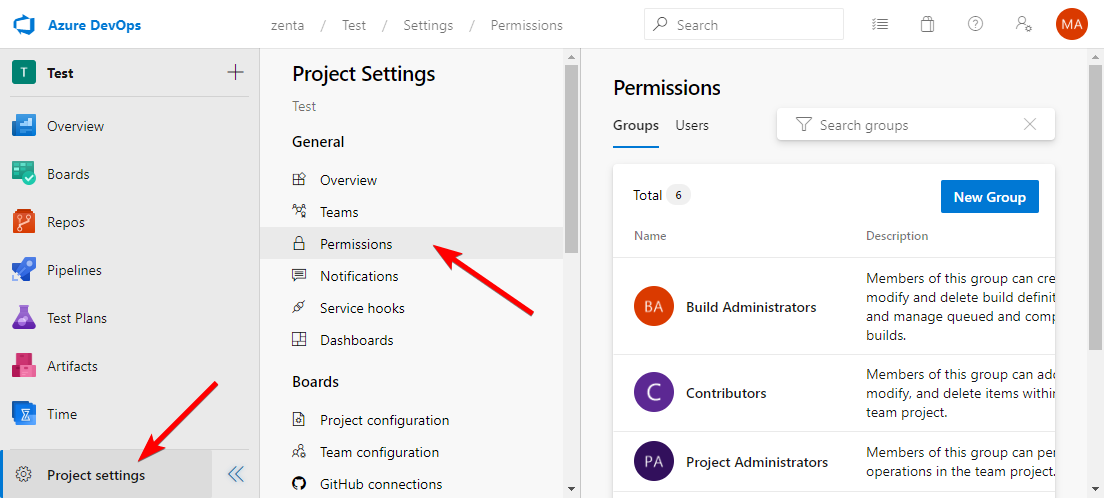Select the Permissions breadcrumb link

[x=527, y=25]
